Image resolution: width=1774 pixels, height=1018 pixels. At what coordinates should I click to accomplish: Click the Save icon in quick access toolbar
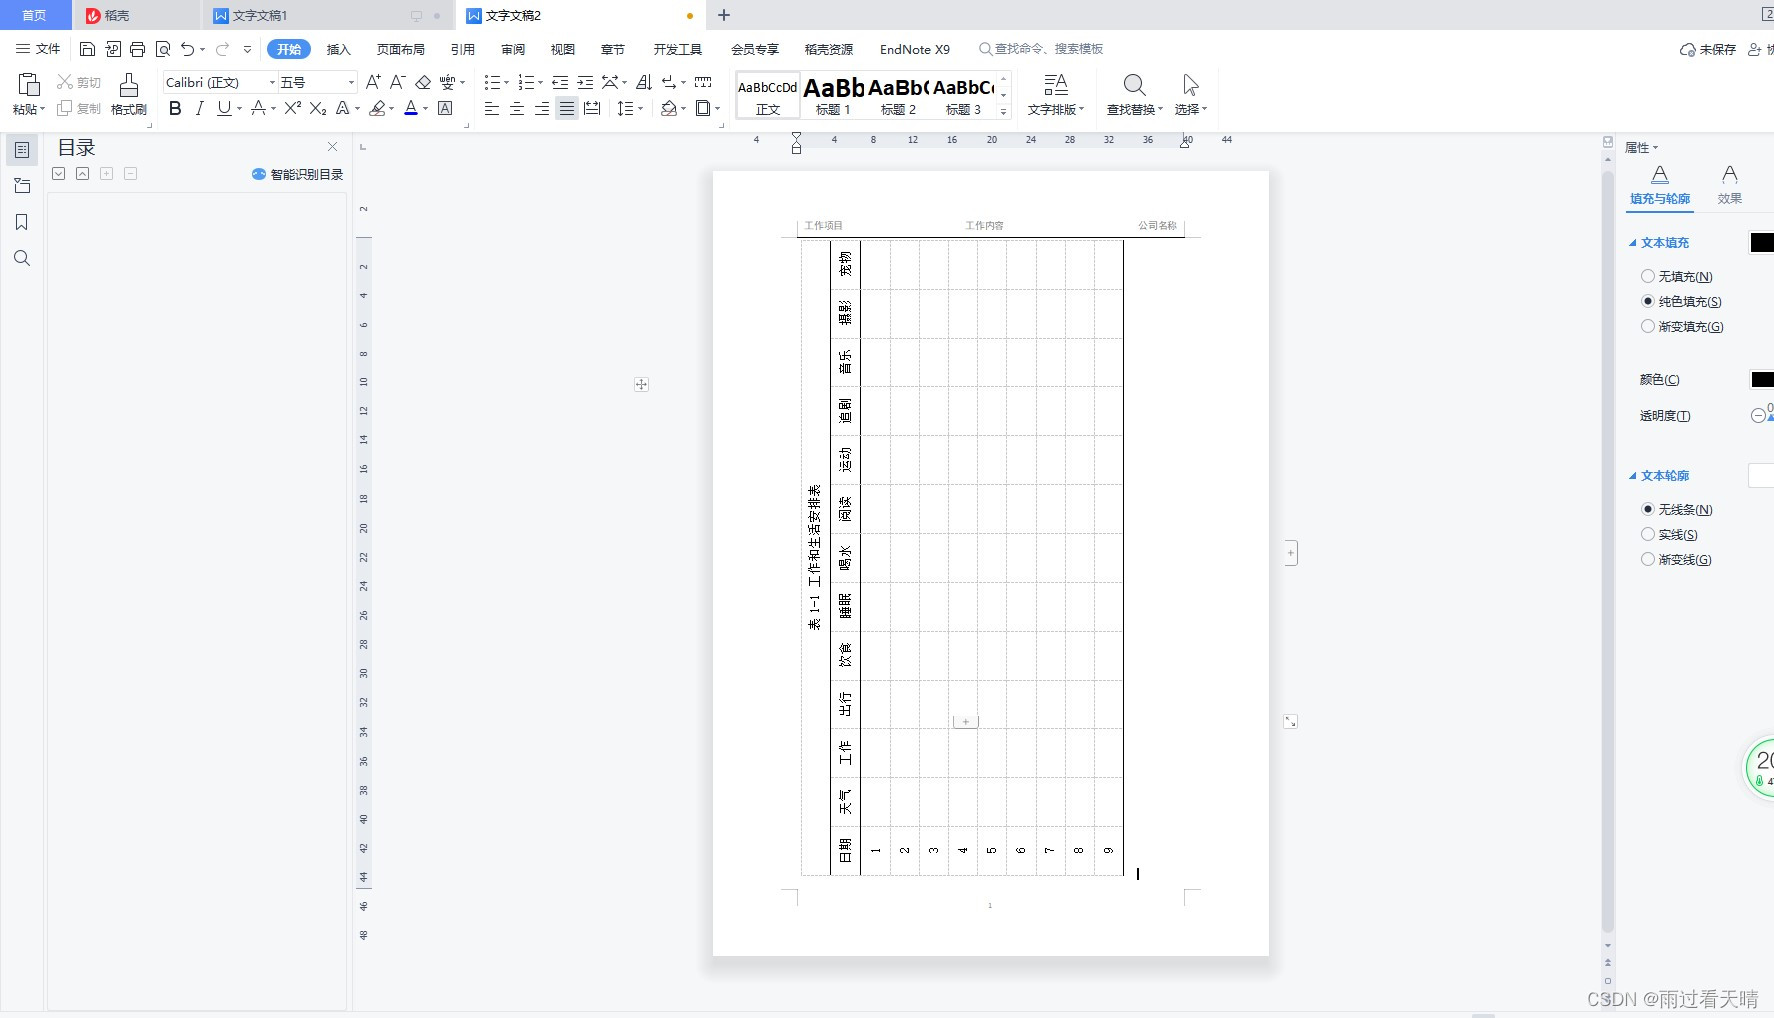point(87,49)
